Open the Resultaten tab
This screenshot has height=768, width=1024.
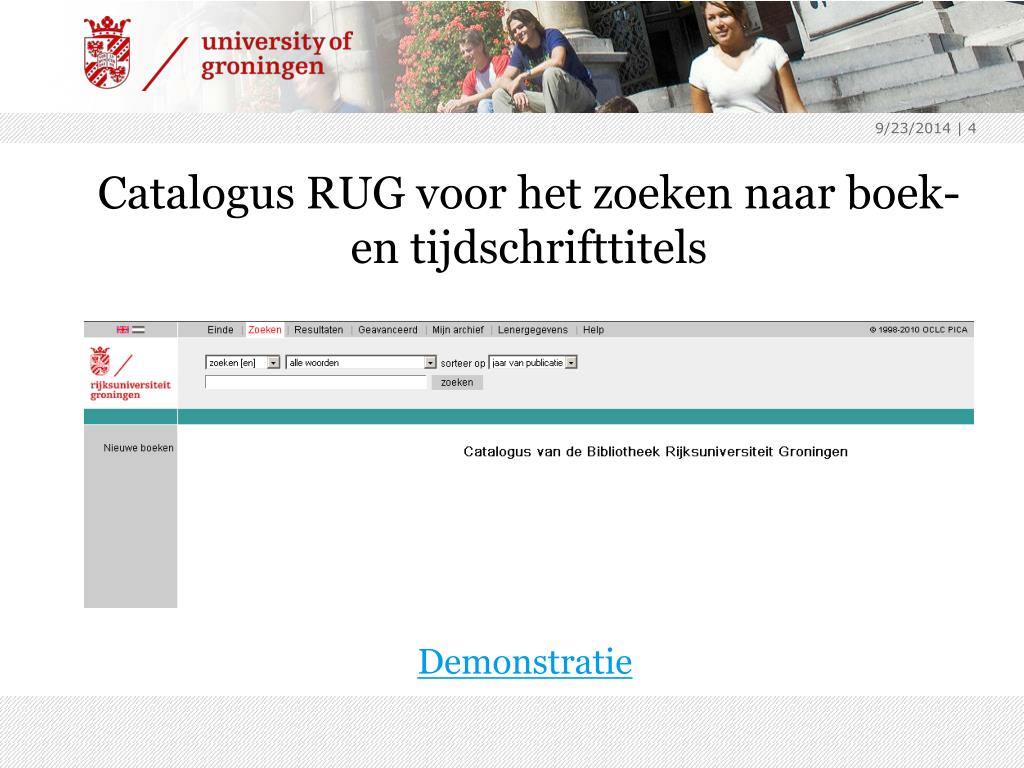pos(319,330)
